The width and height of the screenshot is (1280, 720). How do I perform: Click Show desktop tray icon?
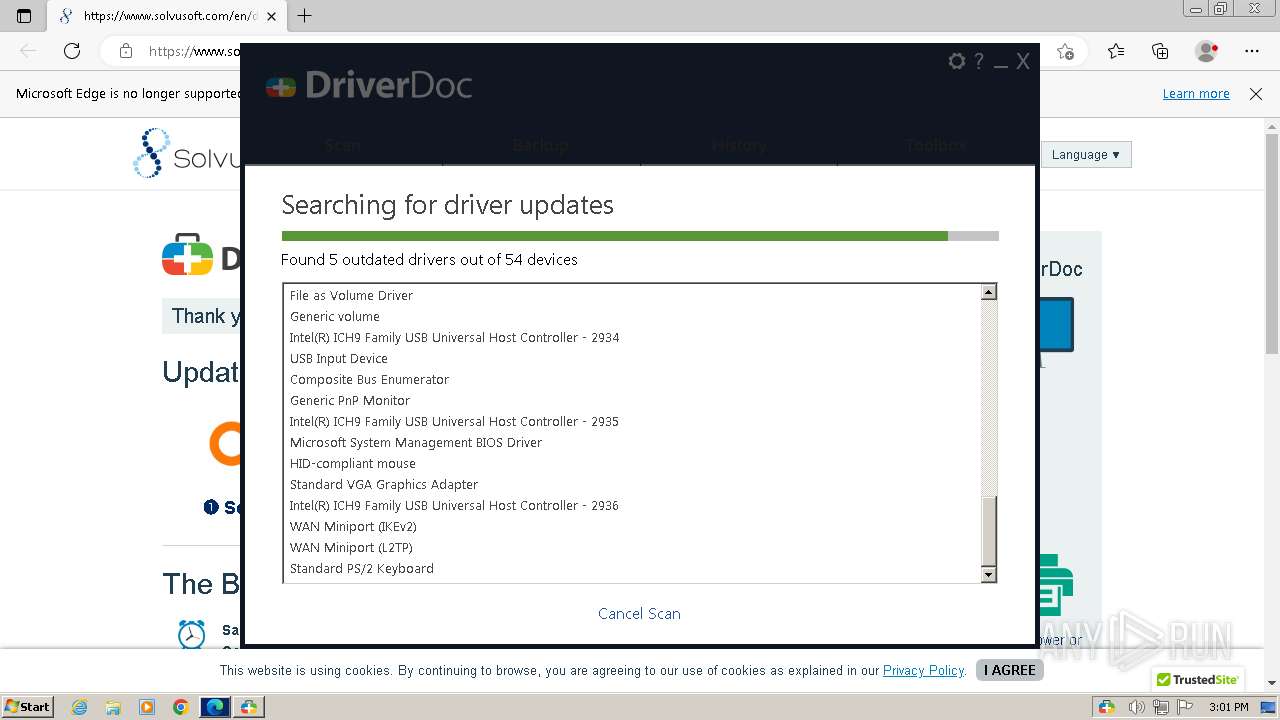[1268, 707]
